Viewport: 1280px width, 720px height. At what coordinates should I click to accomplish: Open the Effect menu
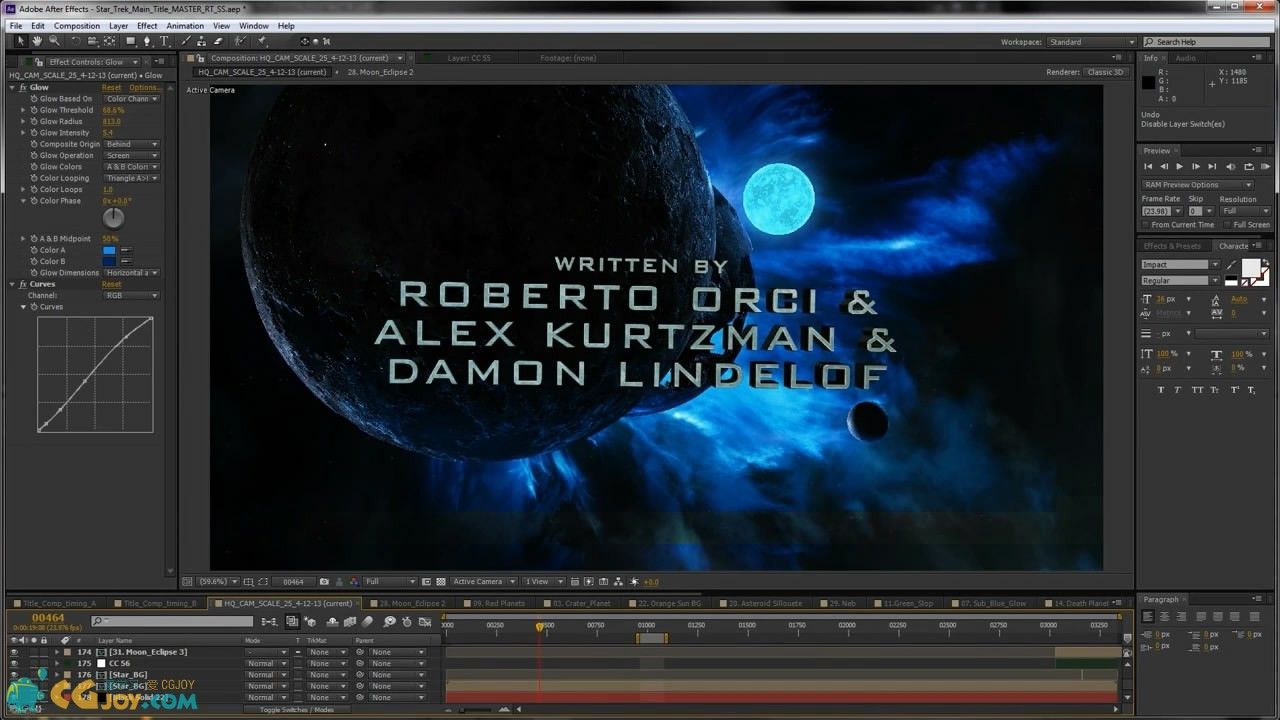147,26
